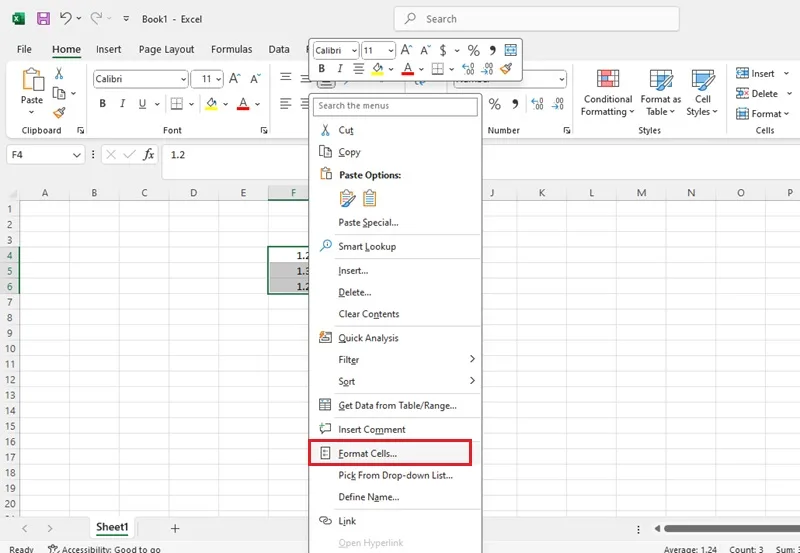Viewport: 800px width, 553px height.
Task: Open mini toolbar Calibri font dropdown
Action: click(x=354, y=51)
